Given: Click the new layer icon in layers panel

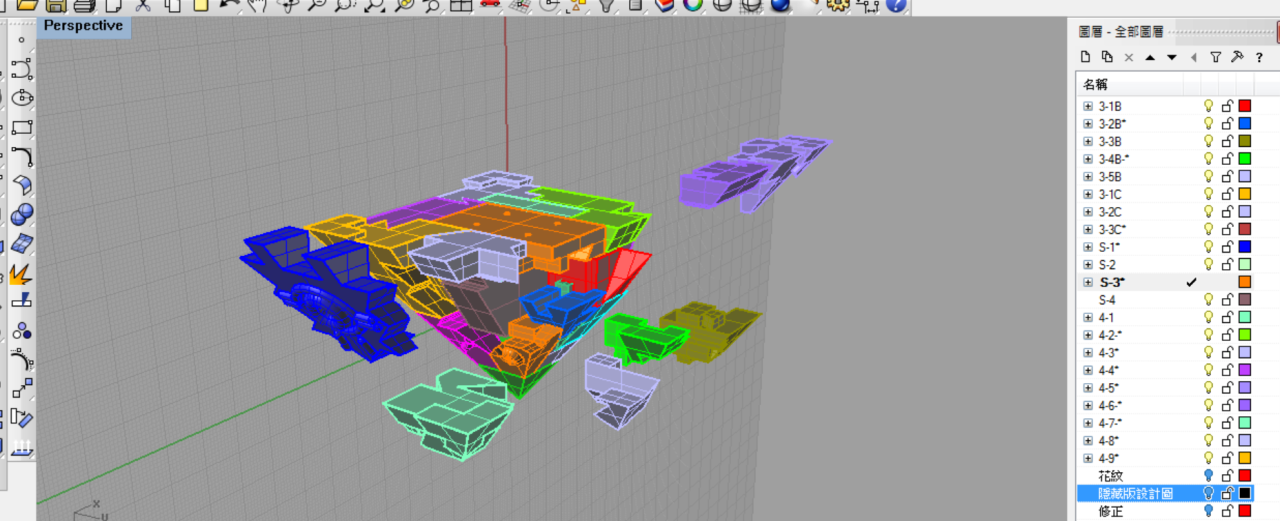Looking at the screenshot, I should point(1086,58).
